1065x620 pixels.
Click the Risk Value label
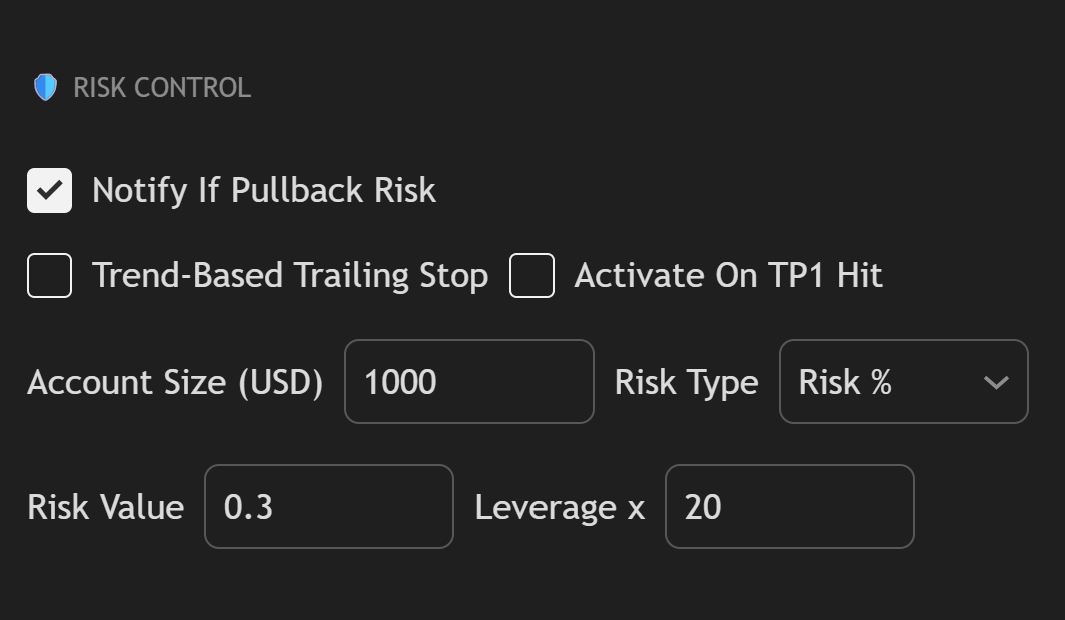(x=106, y=507)
